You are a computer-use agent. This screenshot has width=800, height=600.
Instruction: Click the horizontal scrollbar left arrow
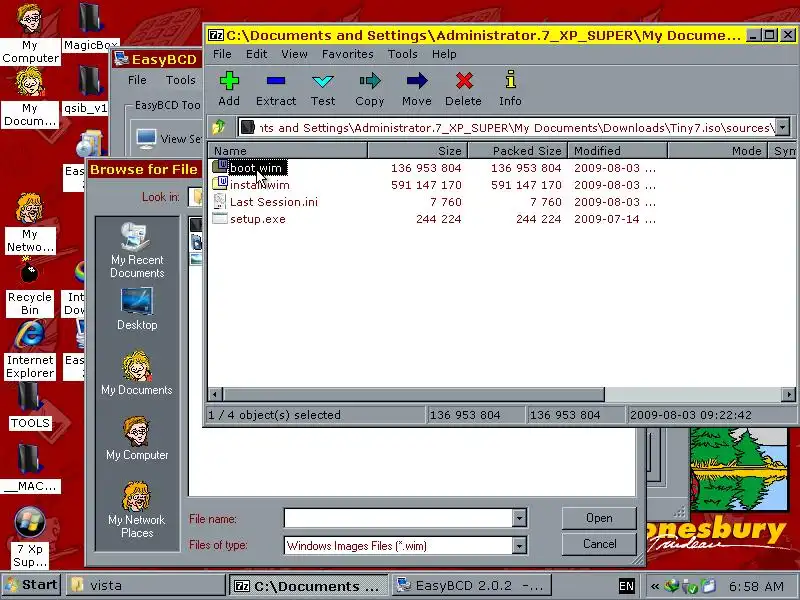(215, 394)
